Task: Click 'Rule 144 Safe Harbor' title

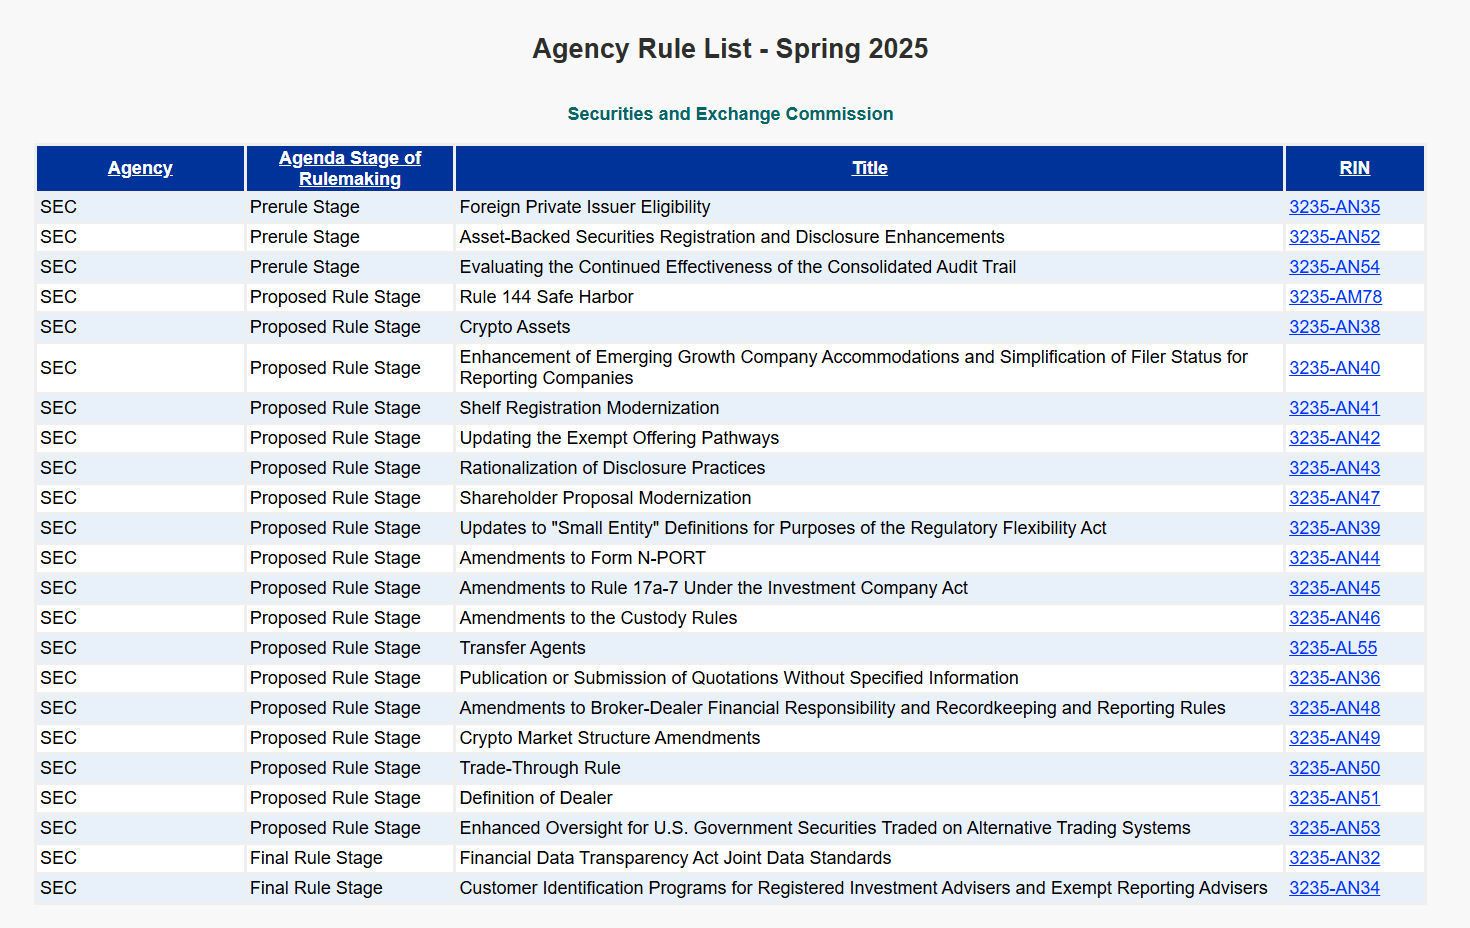Action: coord(546,297)
